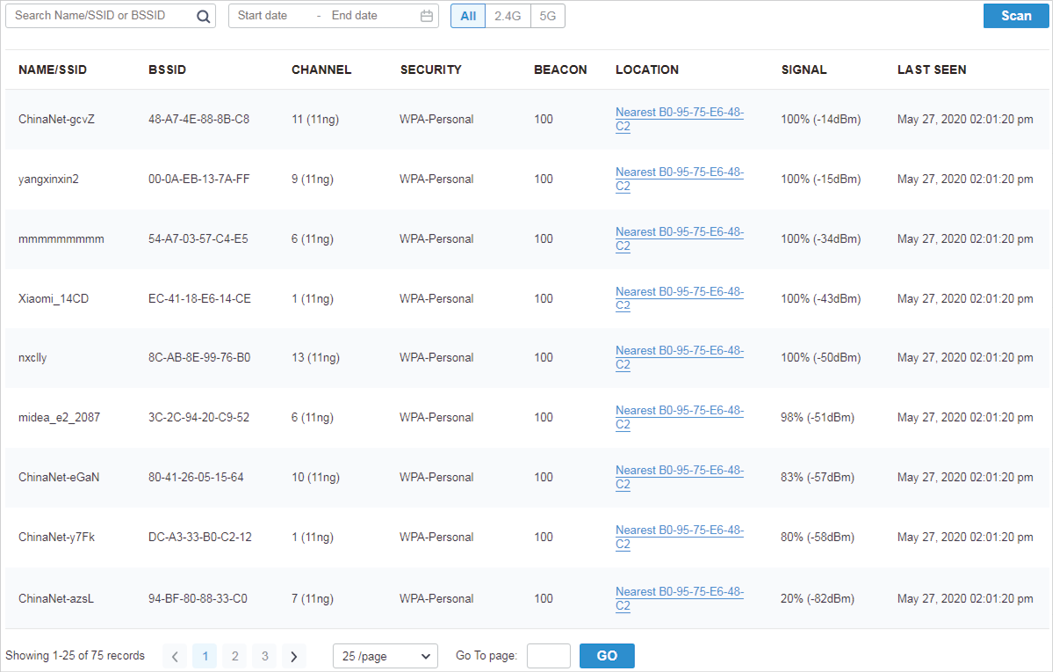Viewport: 1053px width, 672px height.
Task: Filter by 5G band
Action: coord(548,16)
